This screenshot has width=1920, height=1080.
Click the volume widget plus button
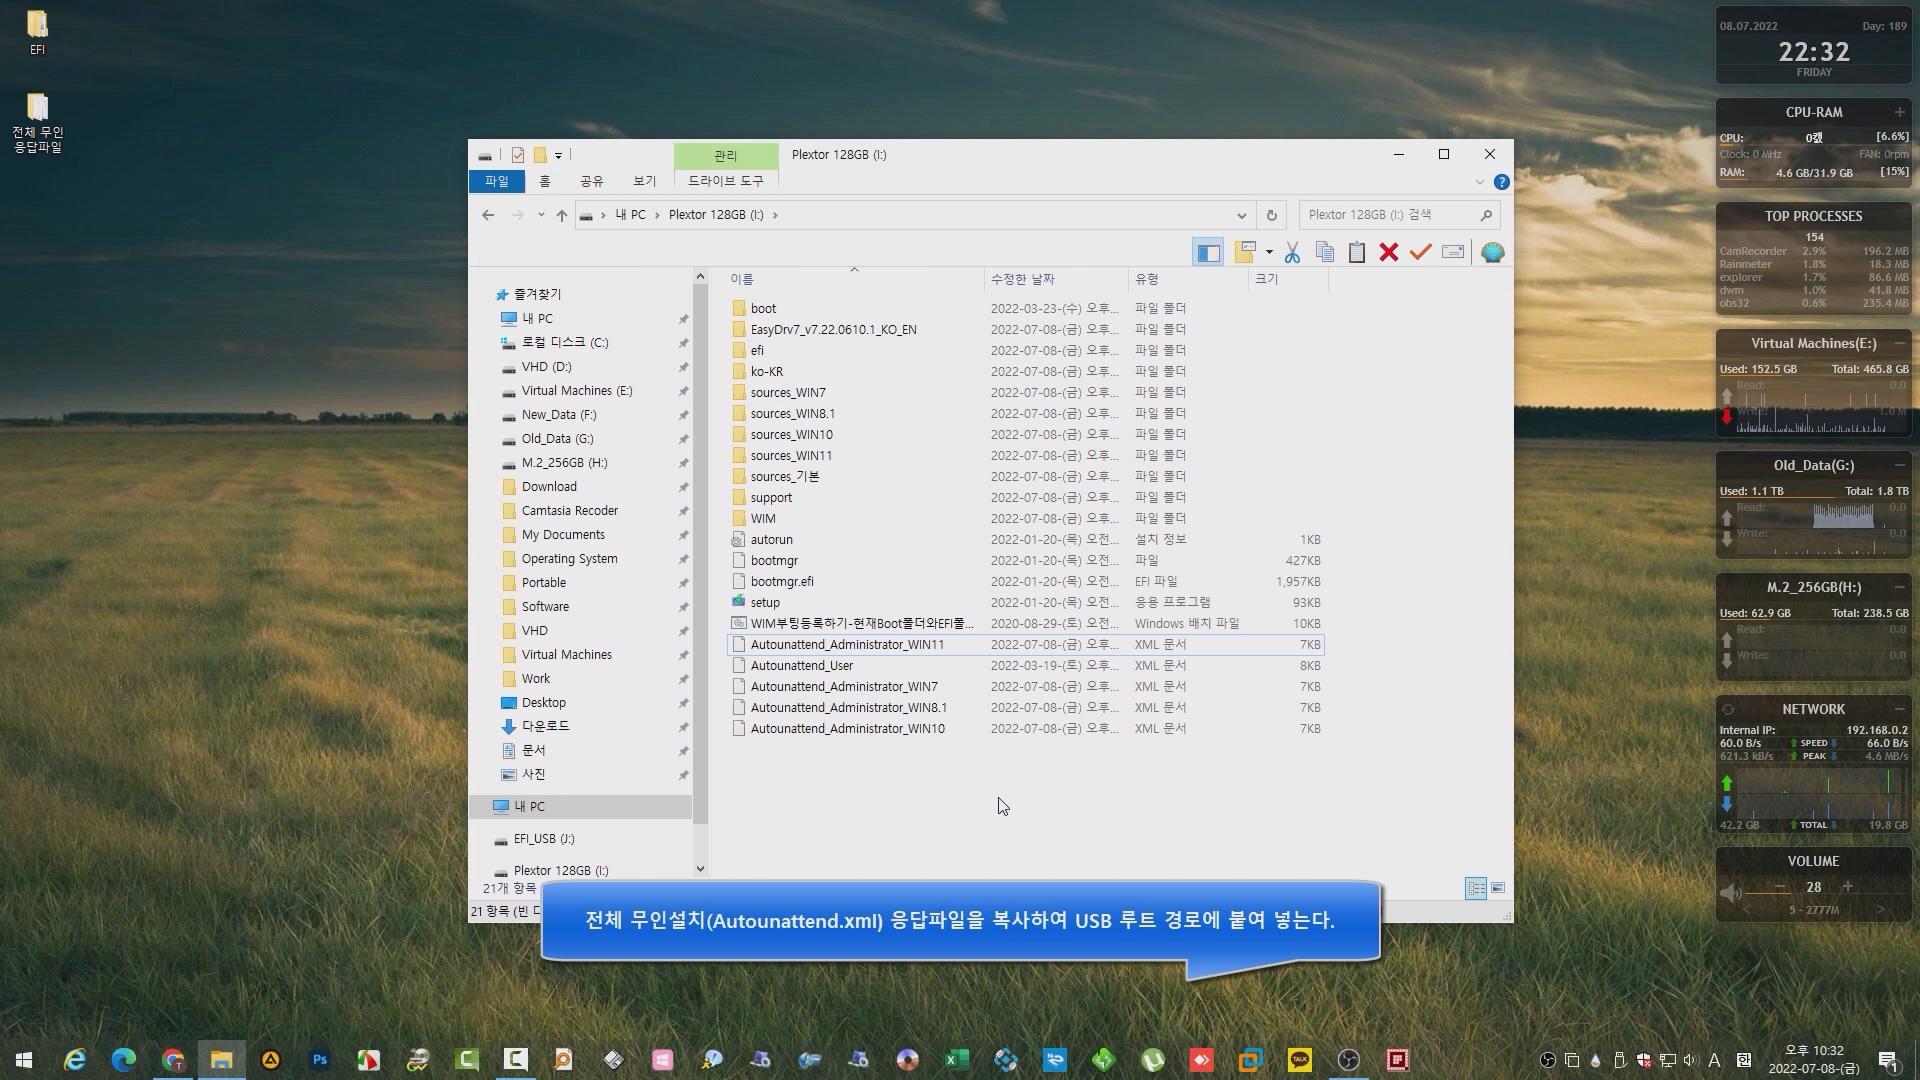coord(1847,886)
